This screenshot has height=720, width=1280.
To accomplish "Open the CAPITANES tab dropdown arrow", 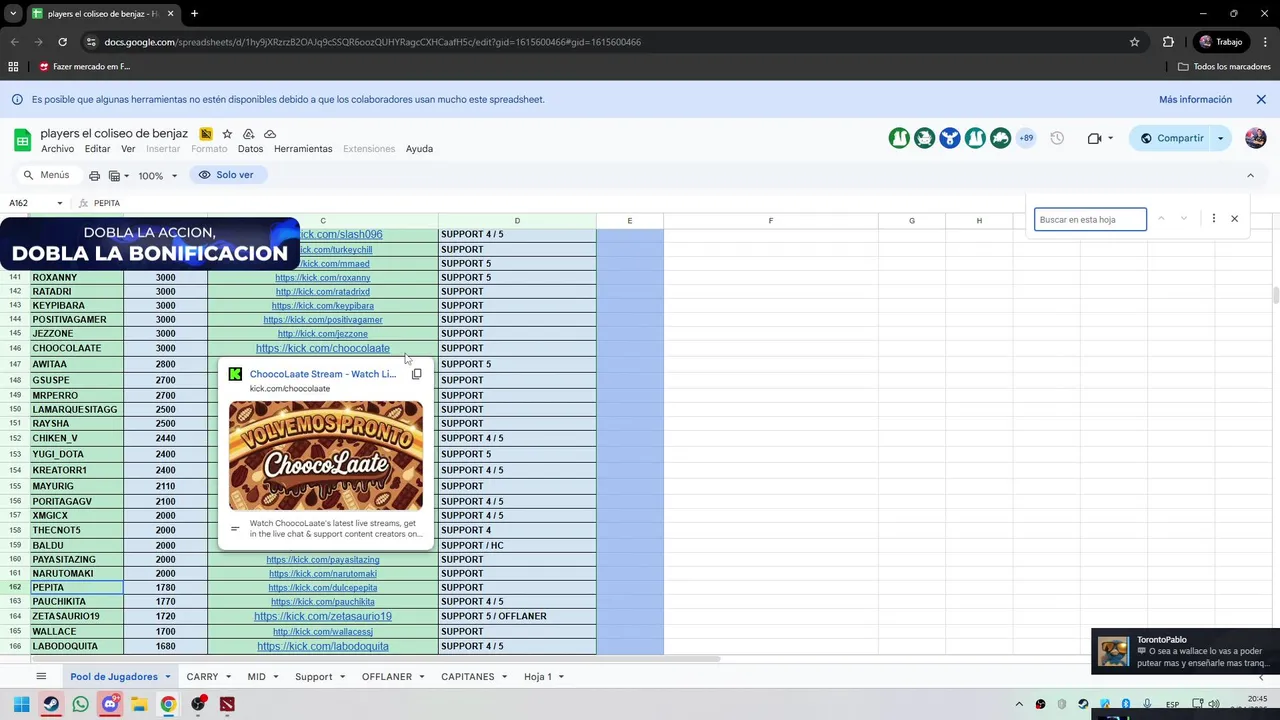I will click(504, 677).
